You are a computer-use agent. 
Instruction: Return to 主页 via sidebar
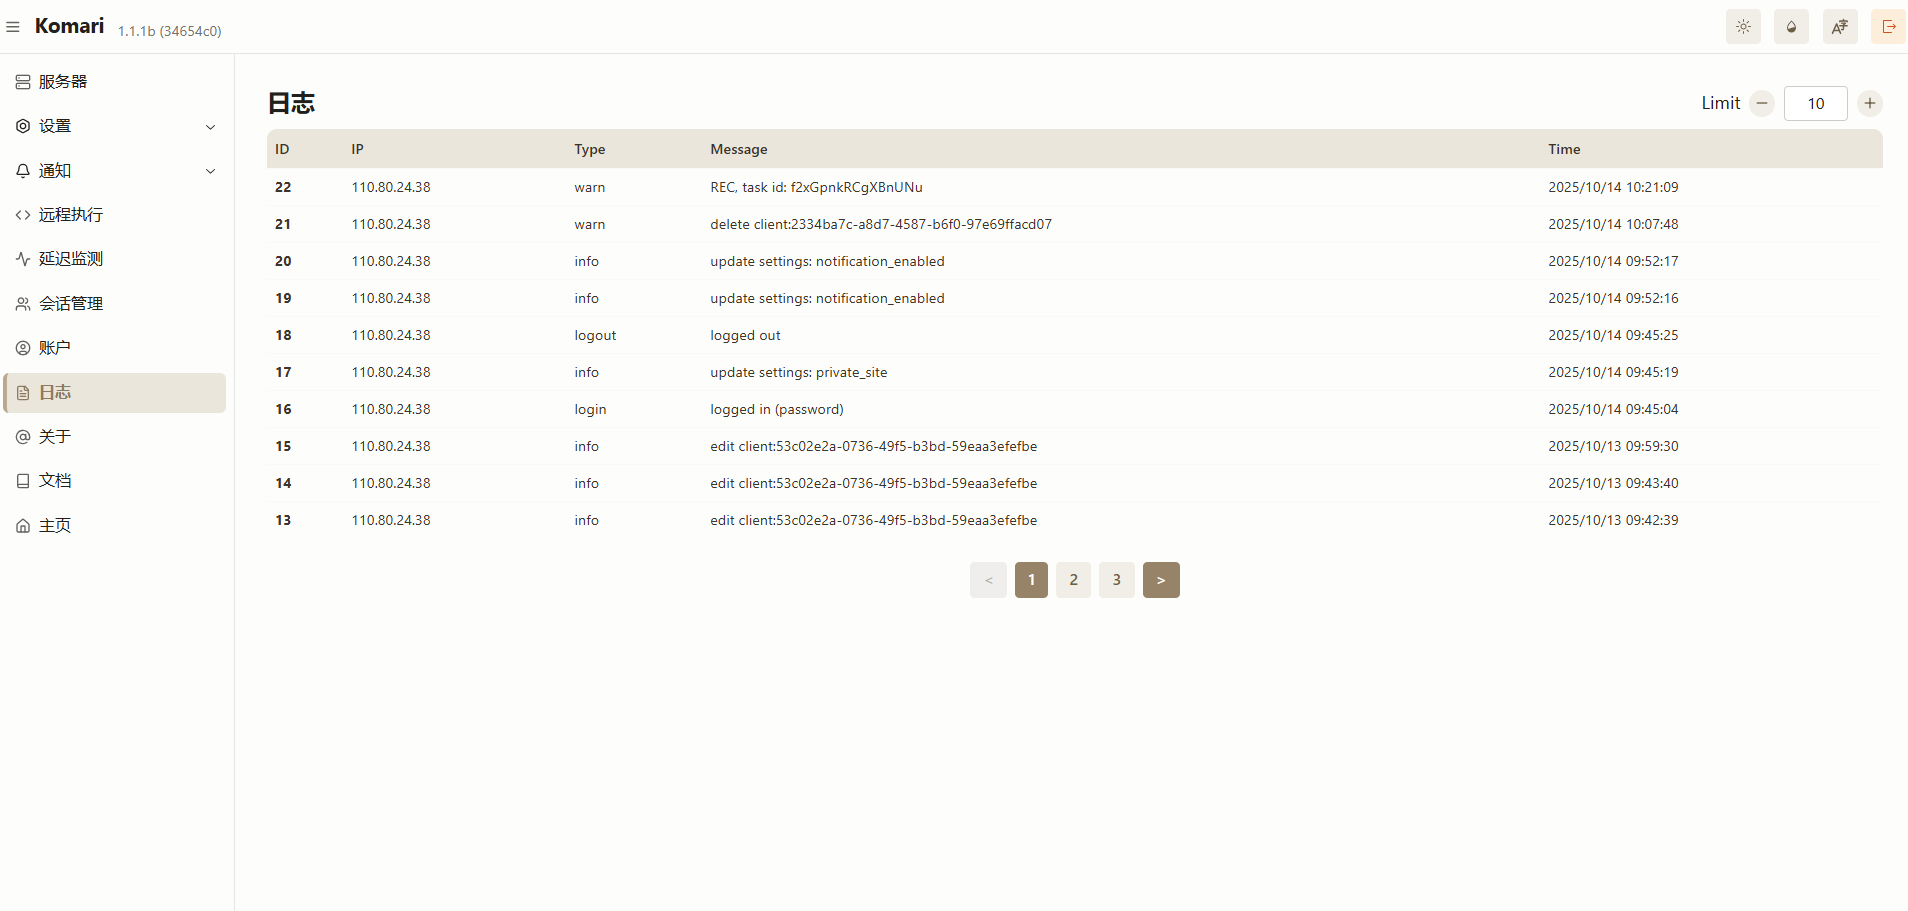(x=56, y=524)
